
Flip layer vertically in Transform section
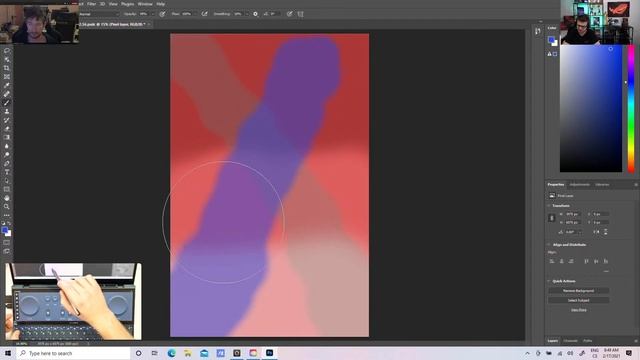[605, 232]
